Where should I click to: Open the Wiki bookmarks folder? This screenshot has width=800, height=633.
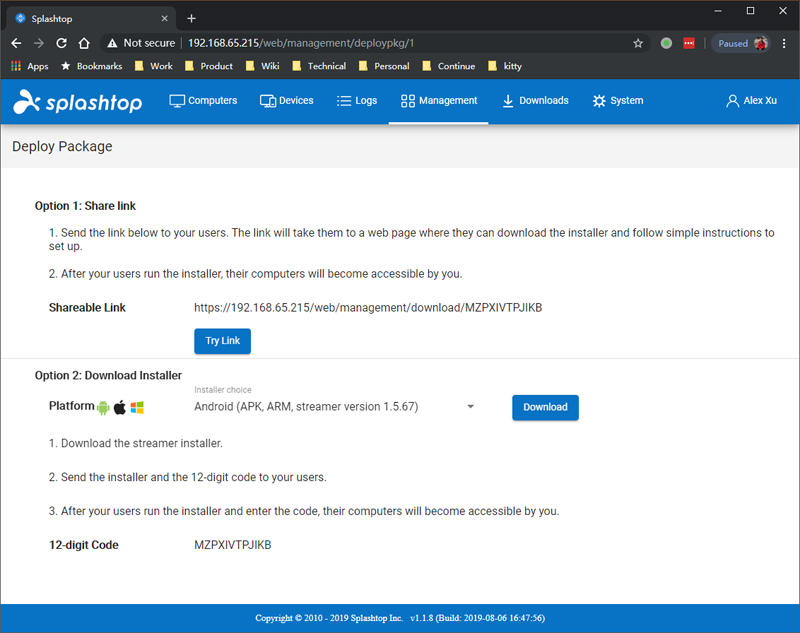262,66
